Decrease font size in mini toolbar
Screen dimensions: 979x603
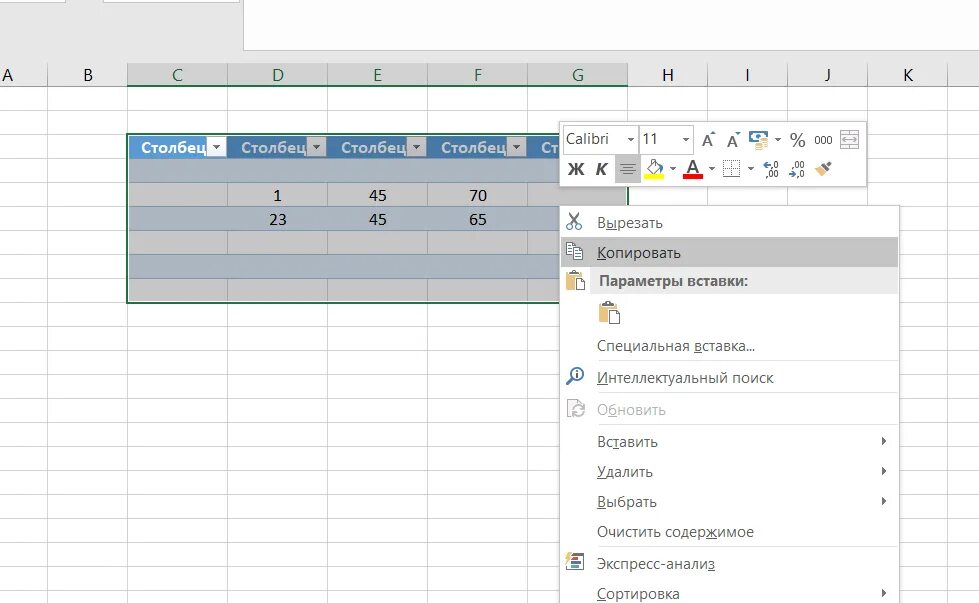click(733, 140)
